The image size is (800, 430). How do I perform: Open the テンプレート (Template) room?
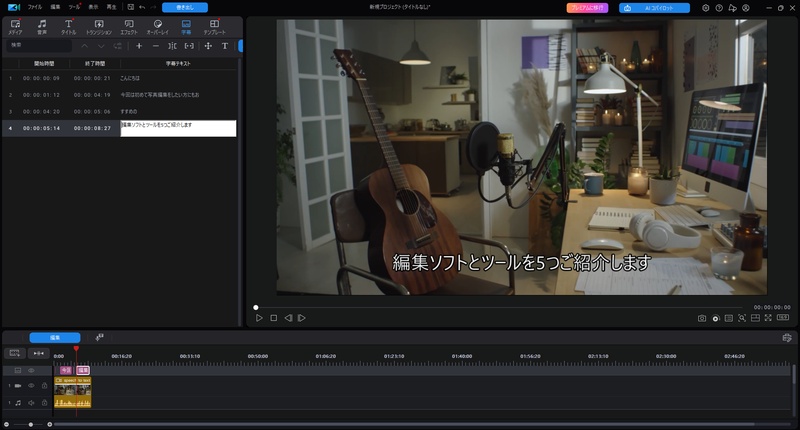tap(214, 27)
